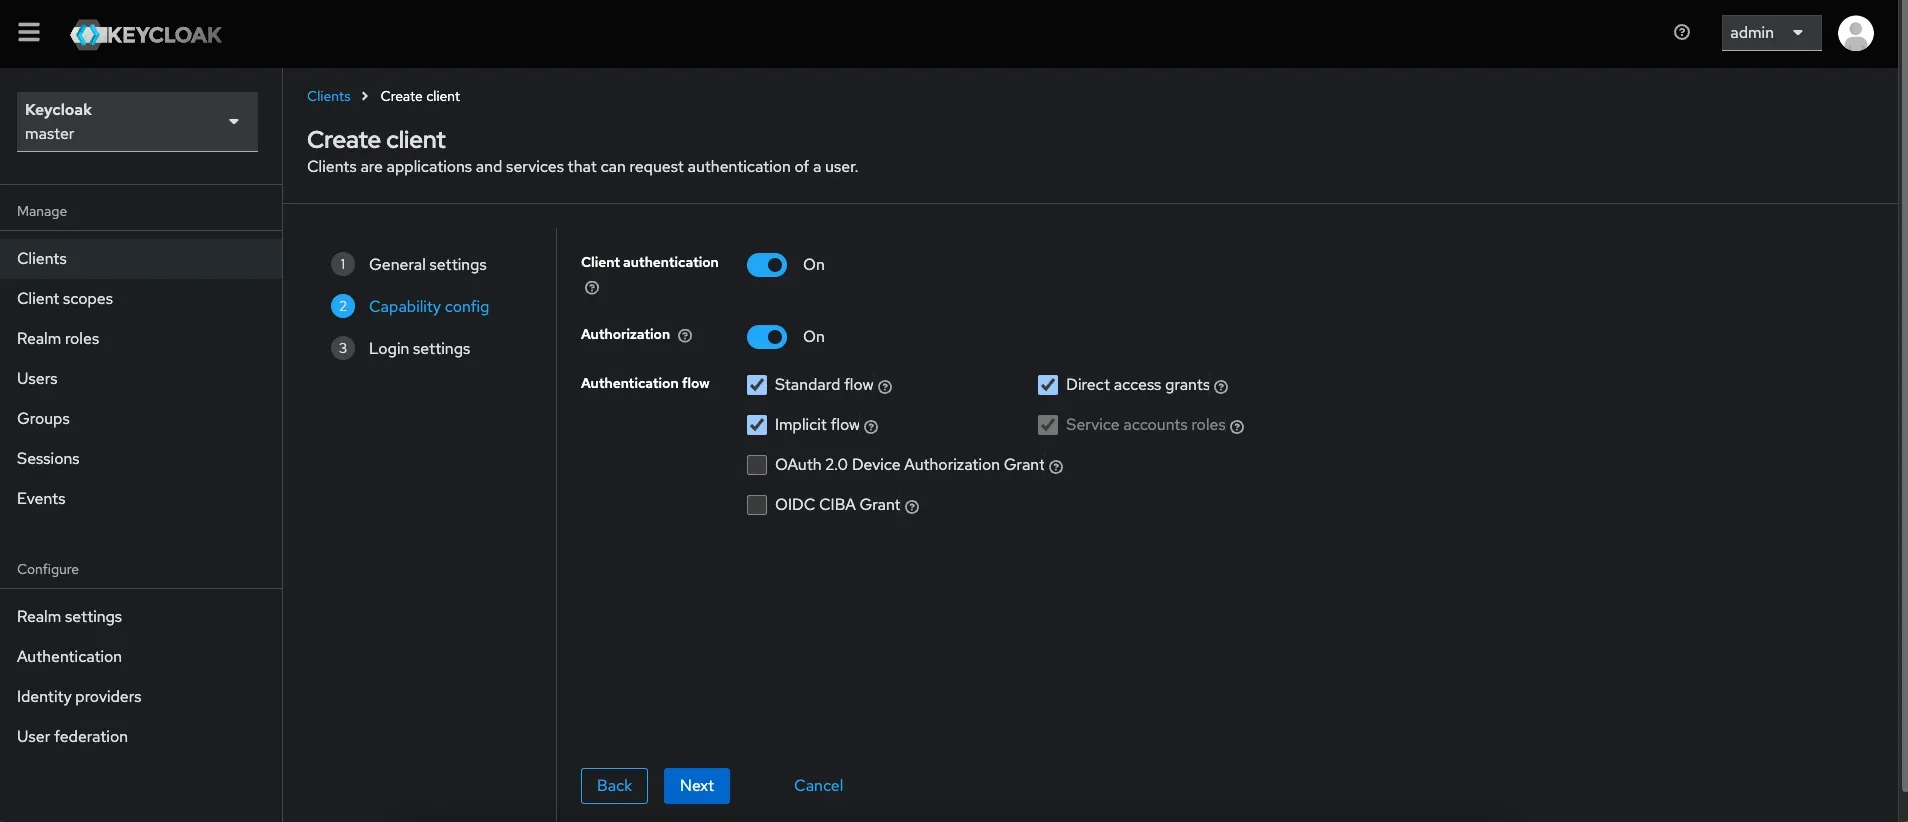Show help for Direct access grants
Viewport: 1908px width, 822px height.
1221,387
